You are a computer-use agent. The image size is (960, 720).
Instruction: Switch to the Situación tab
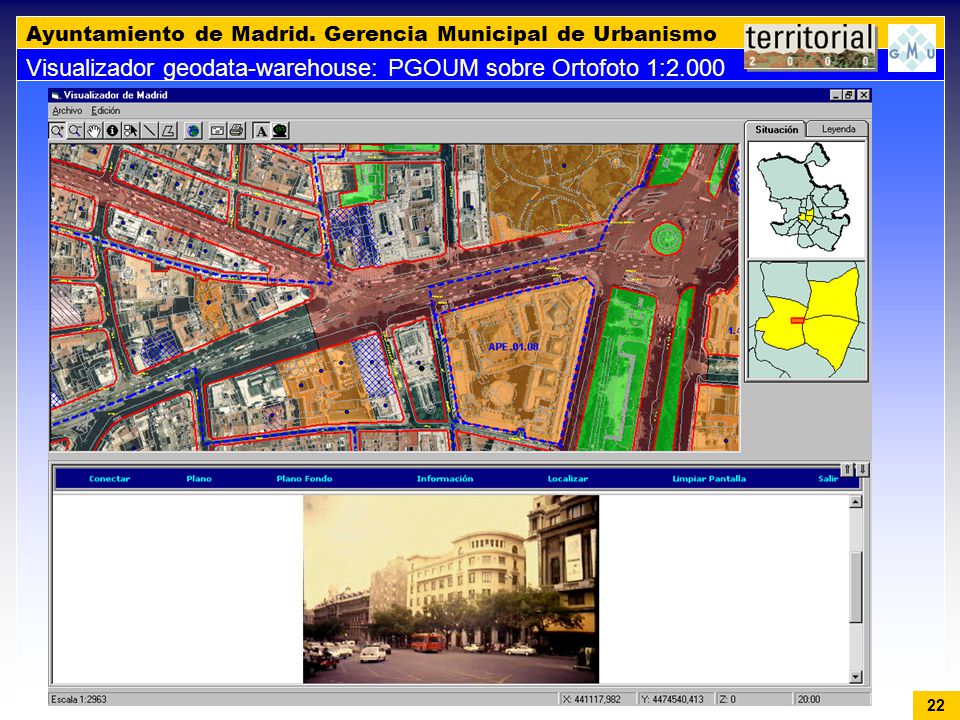pyautogui.click(x=776, y=129)
